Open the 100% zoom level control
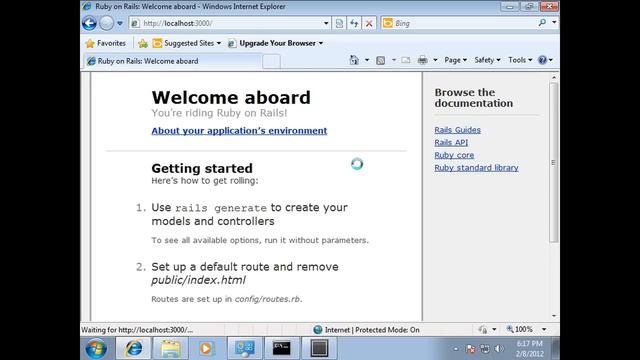The height and width of the screenshot is (360, 640). coord(519,329)
